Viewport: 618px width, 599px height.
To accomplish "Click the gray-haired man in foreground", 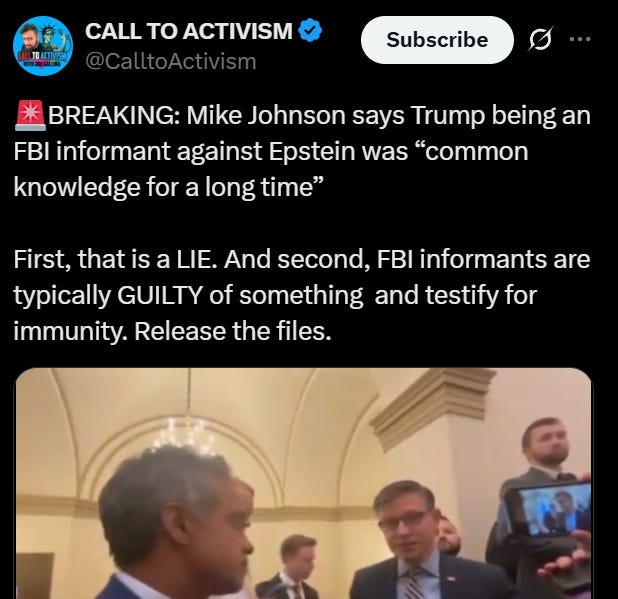I will pos(173,524).
